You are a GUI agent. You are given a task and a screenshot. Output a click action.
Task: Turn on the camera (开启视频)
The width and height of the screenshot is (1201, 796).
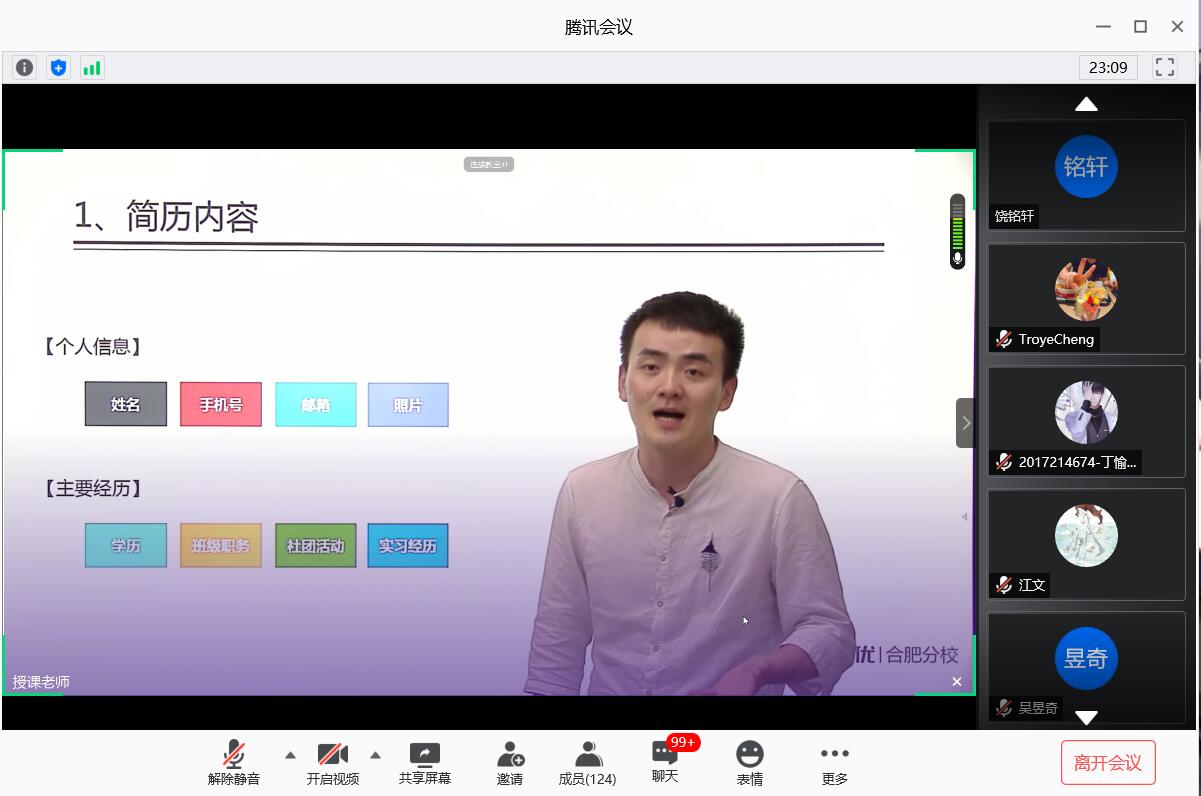pos(332,763)
